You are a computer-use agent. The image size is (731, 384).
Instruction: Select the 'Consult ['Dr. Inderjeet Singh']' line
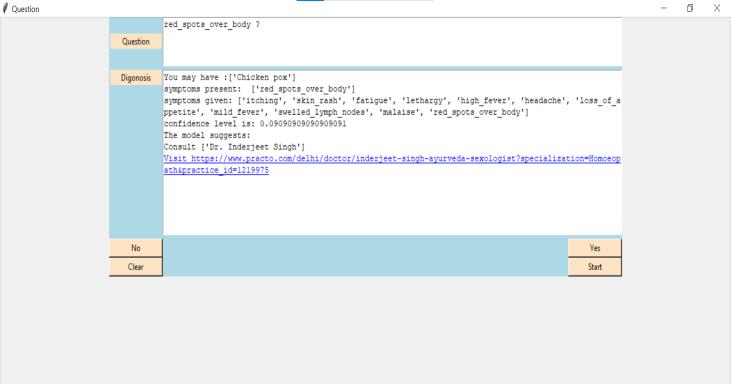234,147
